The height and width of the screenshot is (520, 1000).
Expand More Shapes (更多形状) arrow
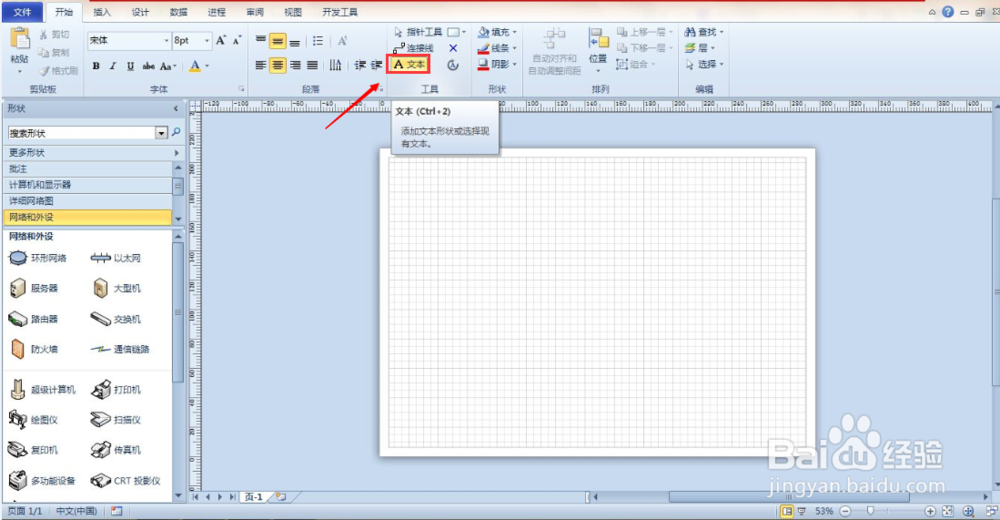point(177,153)
